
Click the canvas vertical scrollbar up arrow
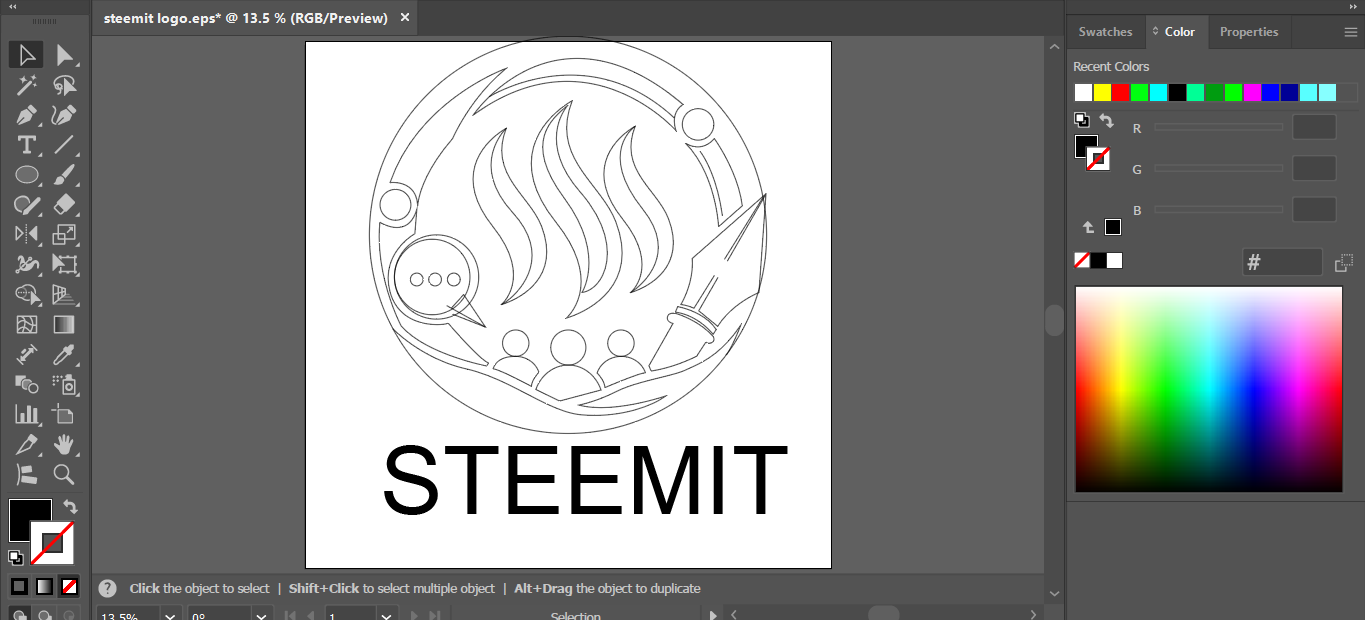pos(1054,46)
